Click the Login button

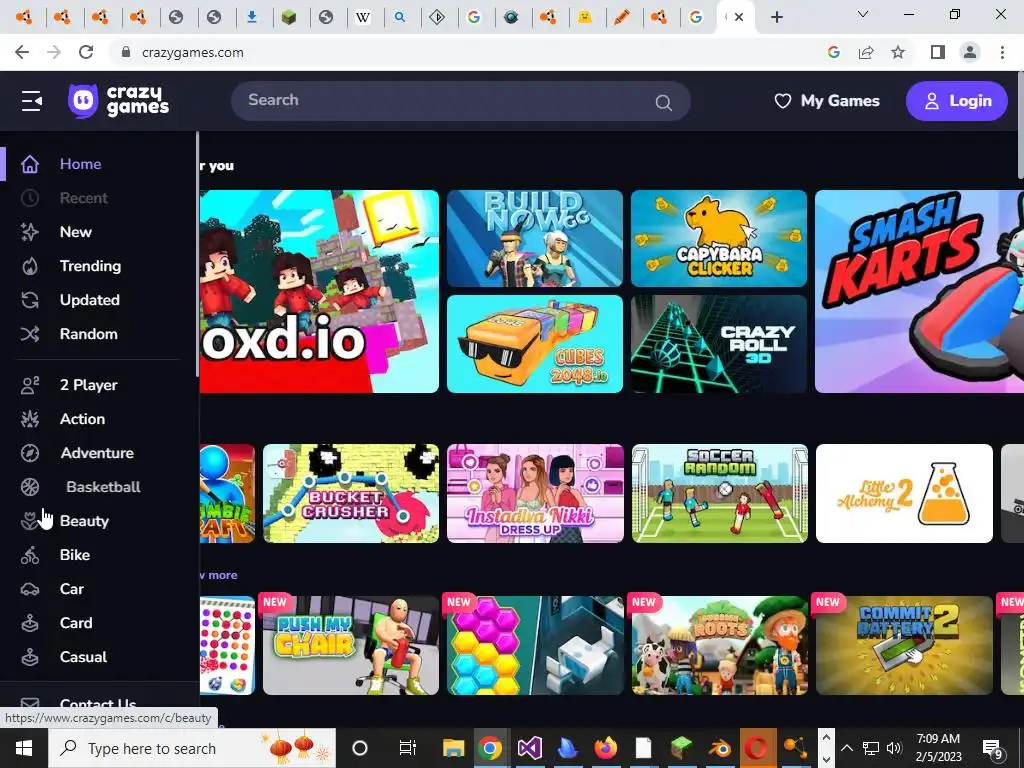[x=957, y=101]
